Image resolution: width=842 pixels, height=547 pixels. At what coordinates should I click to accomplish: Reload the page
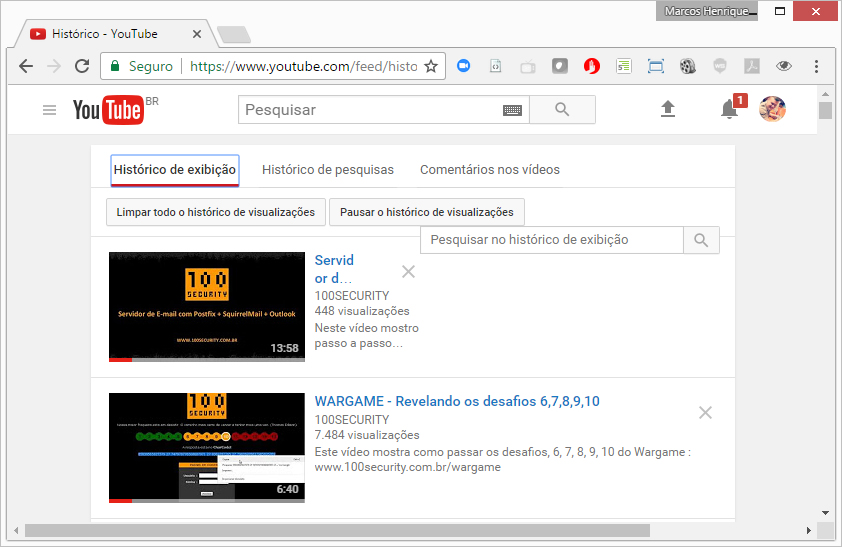[x=81, y=67]
